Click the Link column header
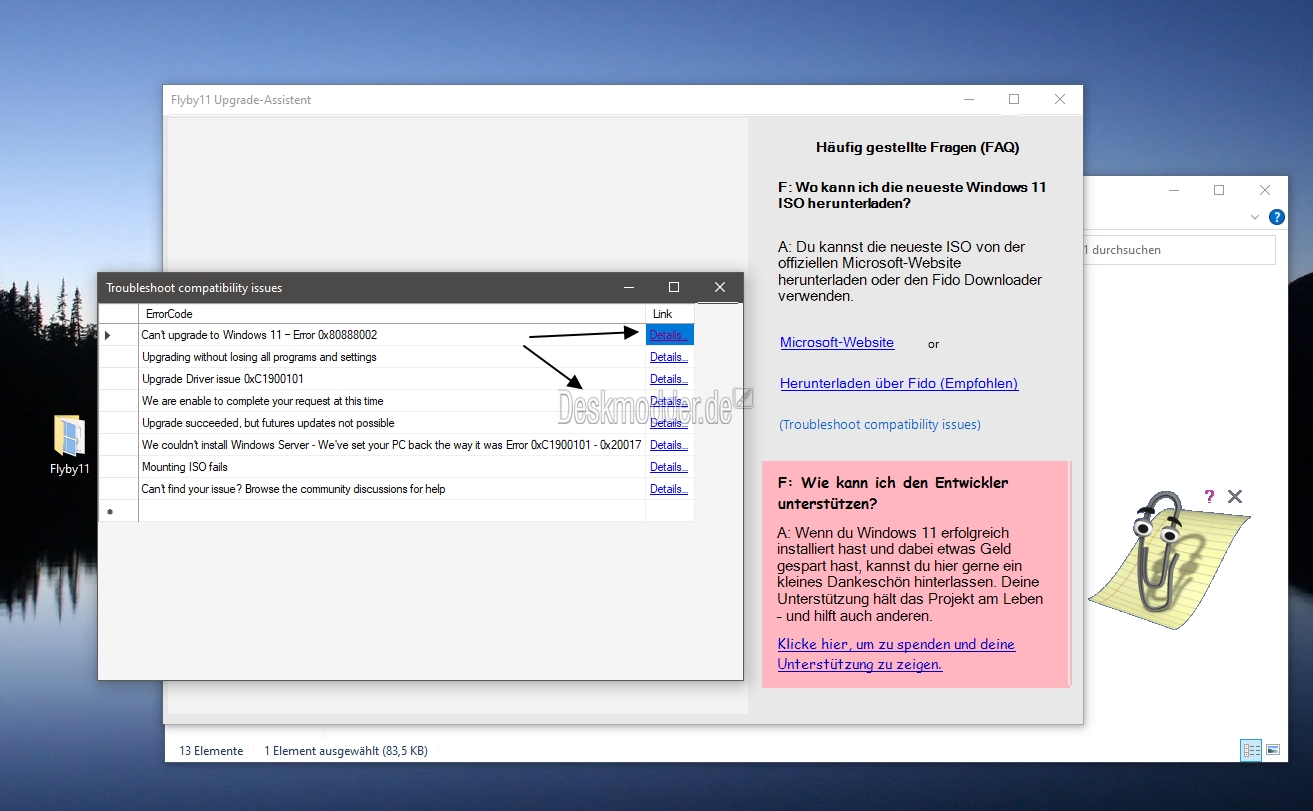1313x811 pixels. tap(670, 314)
